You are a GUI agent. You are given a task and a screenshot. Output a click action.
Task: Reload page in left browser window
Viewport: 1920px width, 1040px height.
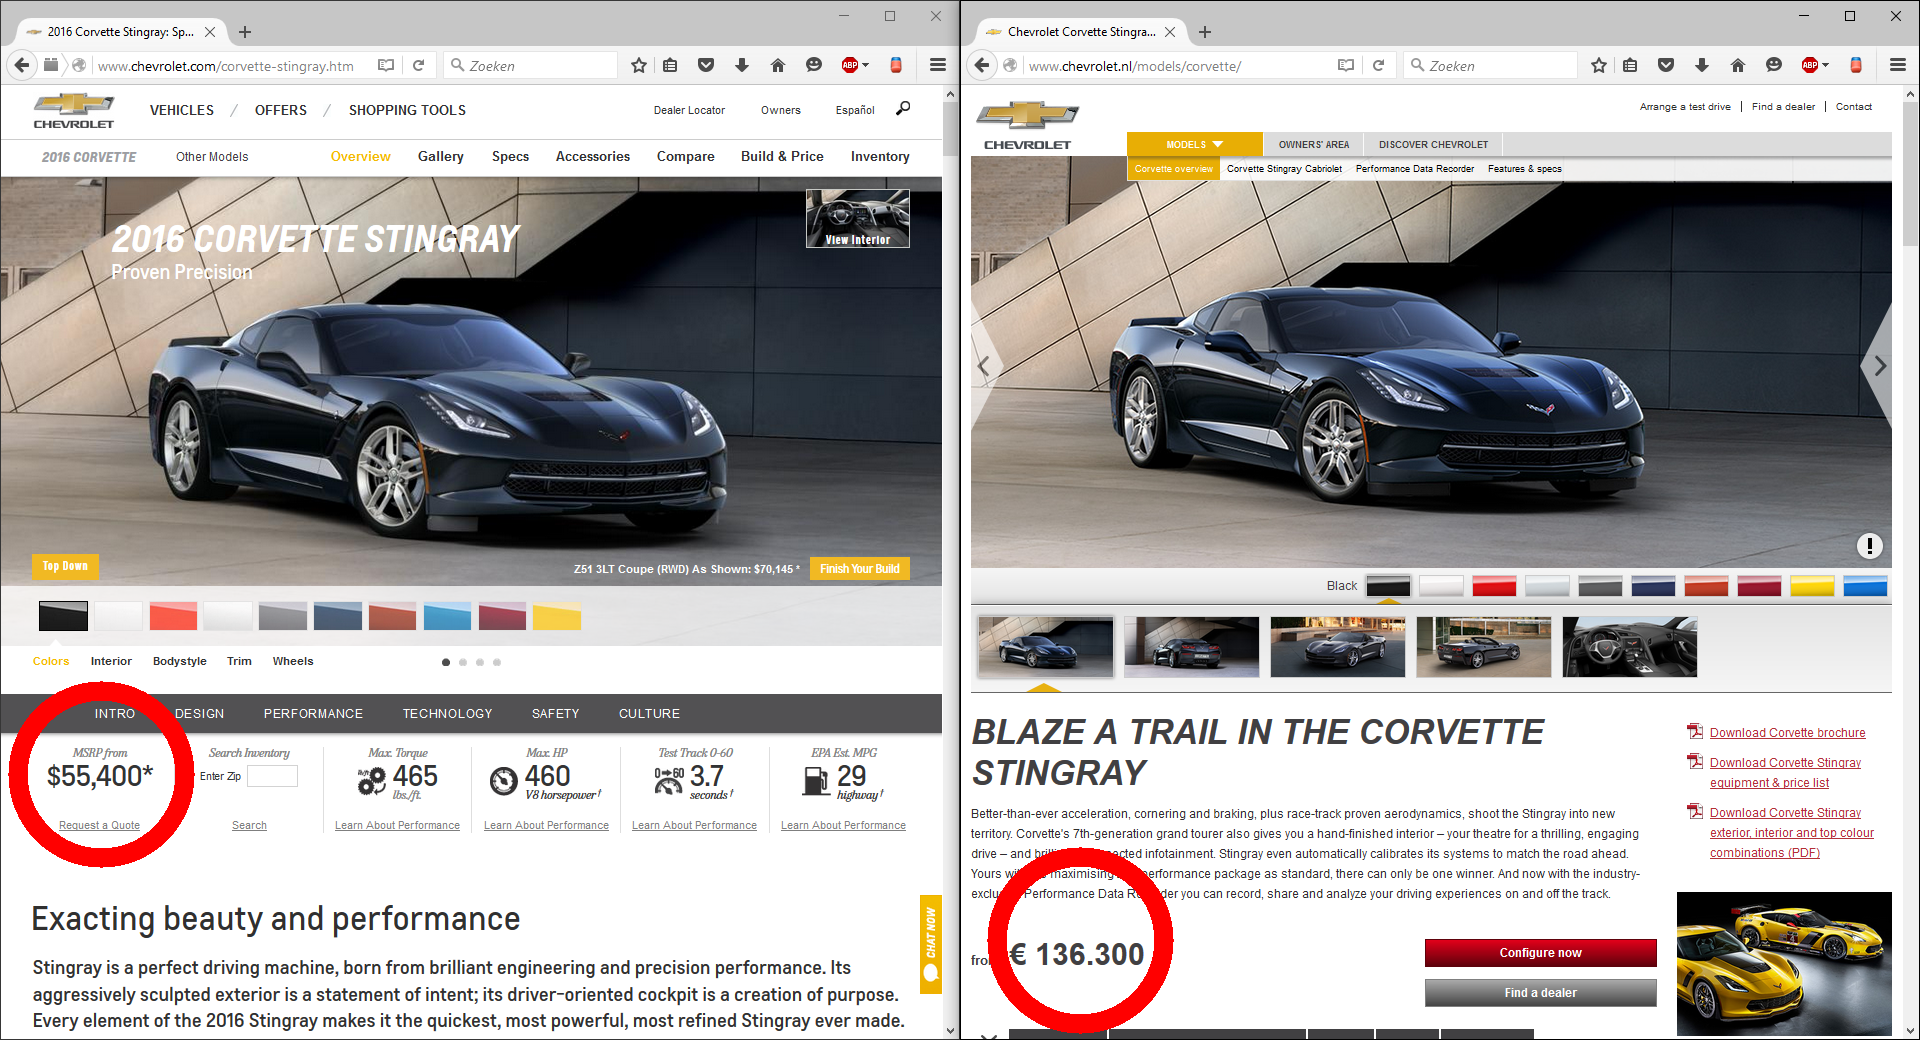419,65
